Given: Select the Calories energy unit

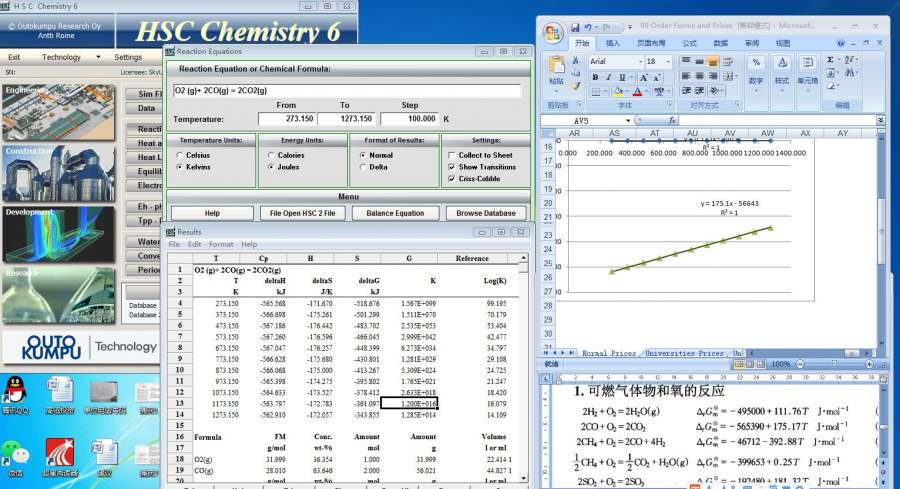Looking at the screenshot, I should click(x=270, y=155).
